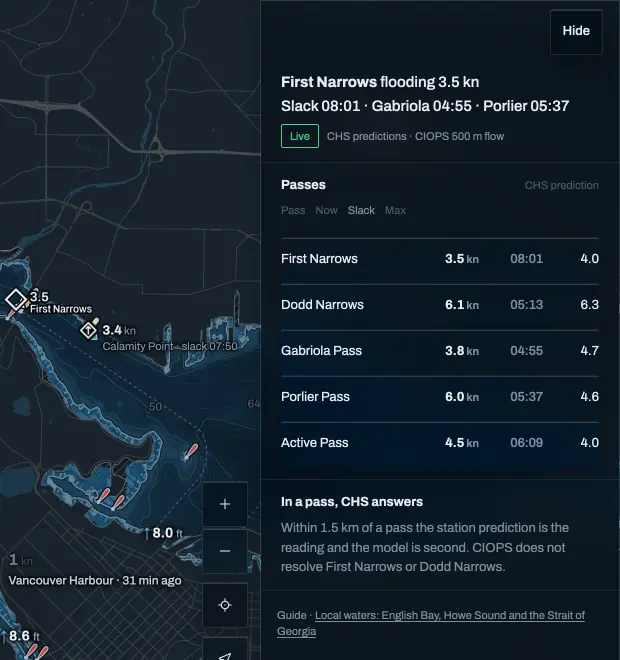Image resolution: width=620 pixels, height=660 pixels.
Task: Click the Pass column header
Action: point(293,210)
